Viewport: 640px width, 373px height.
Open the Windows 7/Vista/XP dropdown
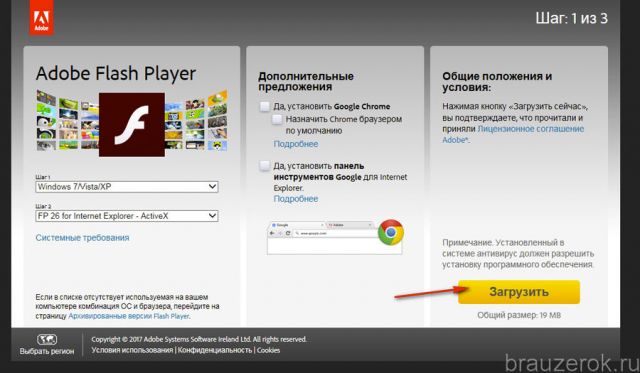click(x=127, y=187)
